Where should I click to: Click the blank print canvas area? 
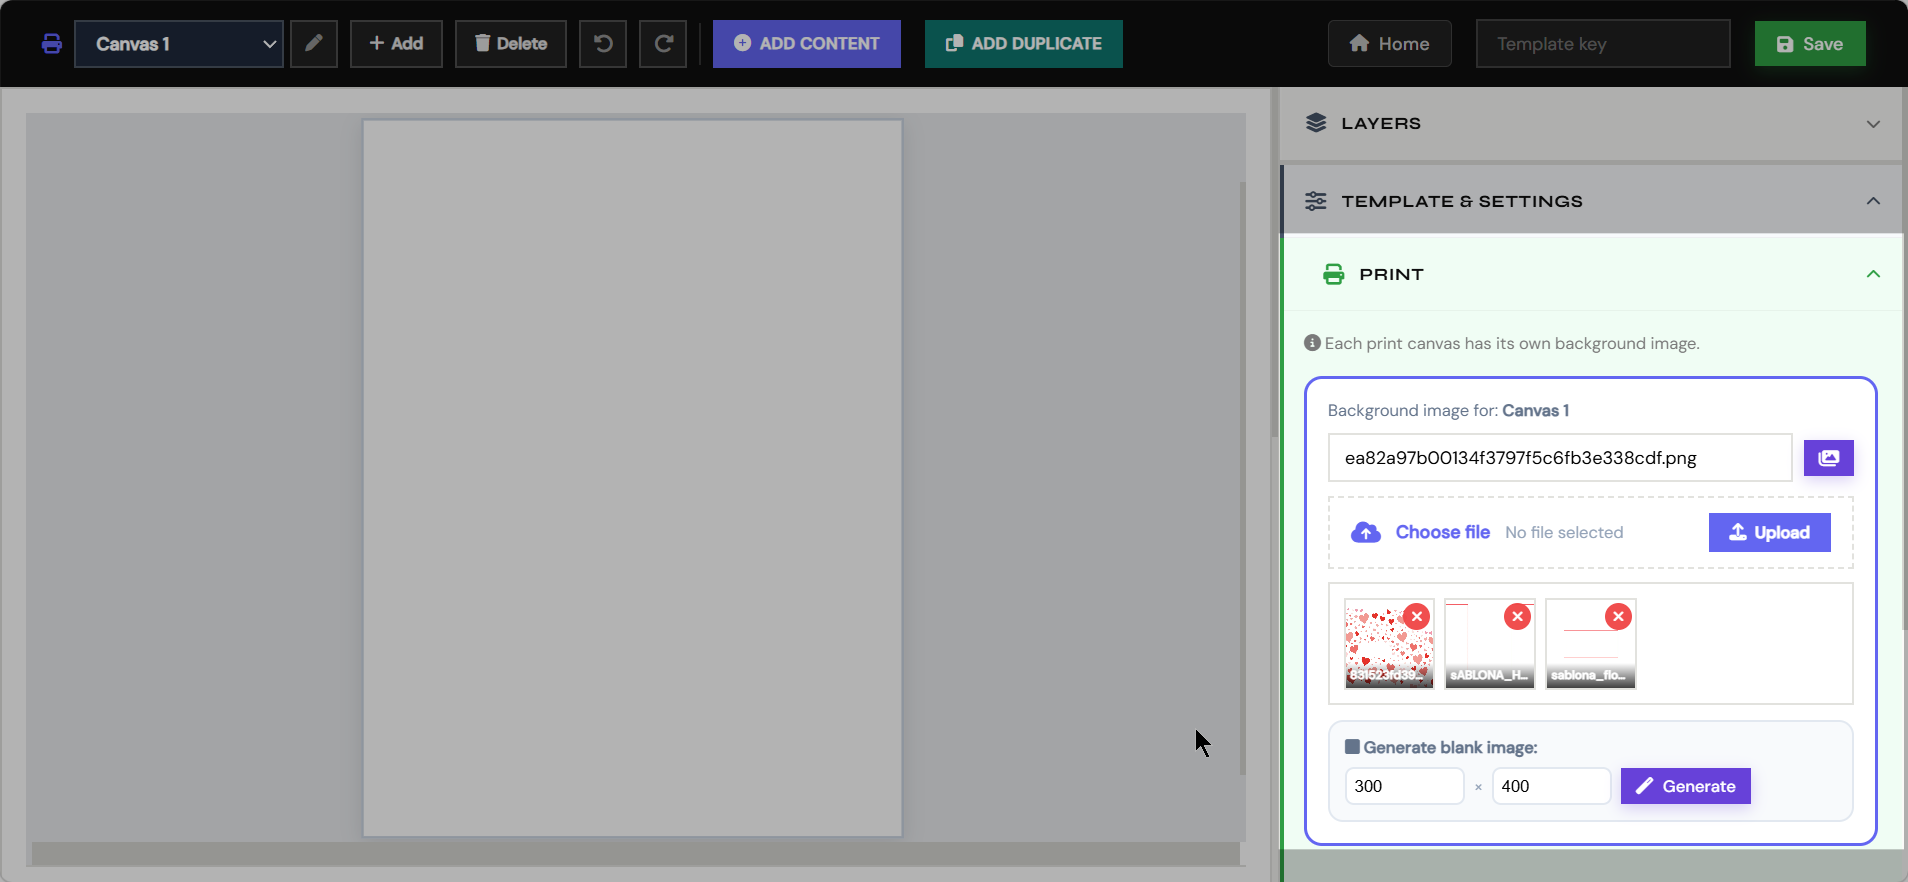[632, 478]
